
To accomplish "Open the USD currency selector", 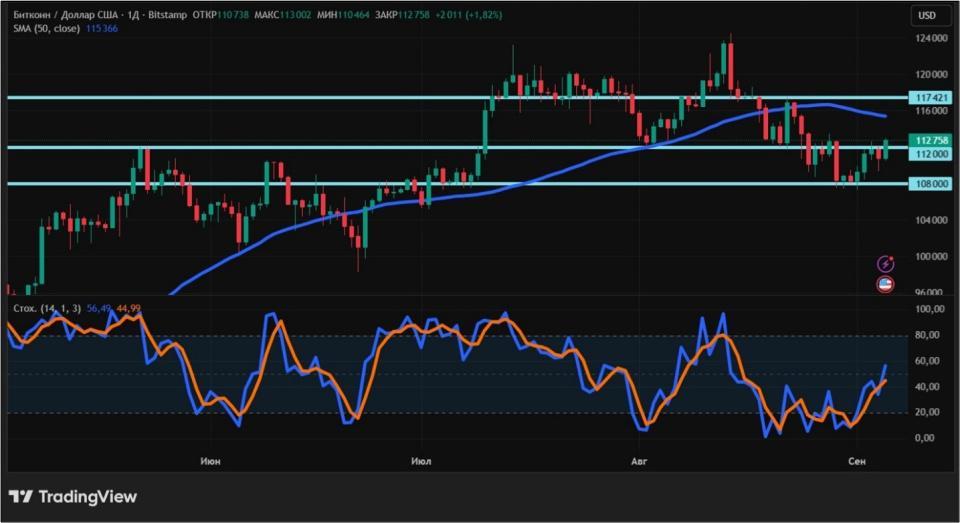I will pos(927,15).
